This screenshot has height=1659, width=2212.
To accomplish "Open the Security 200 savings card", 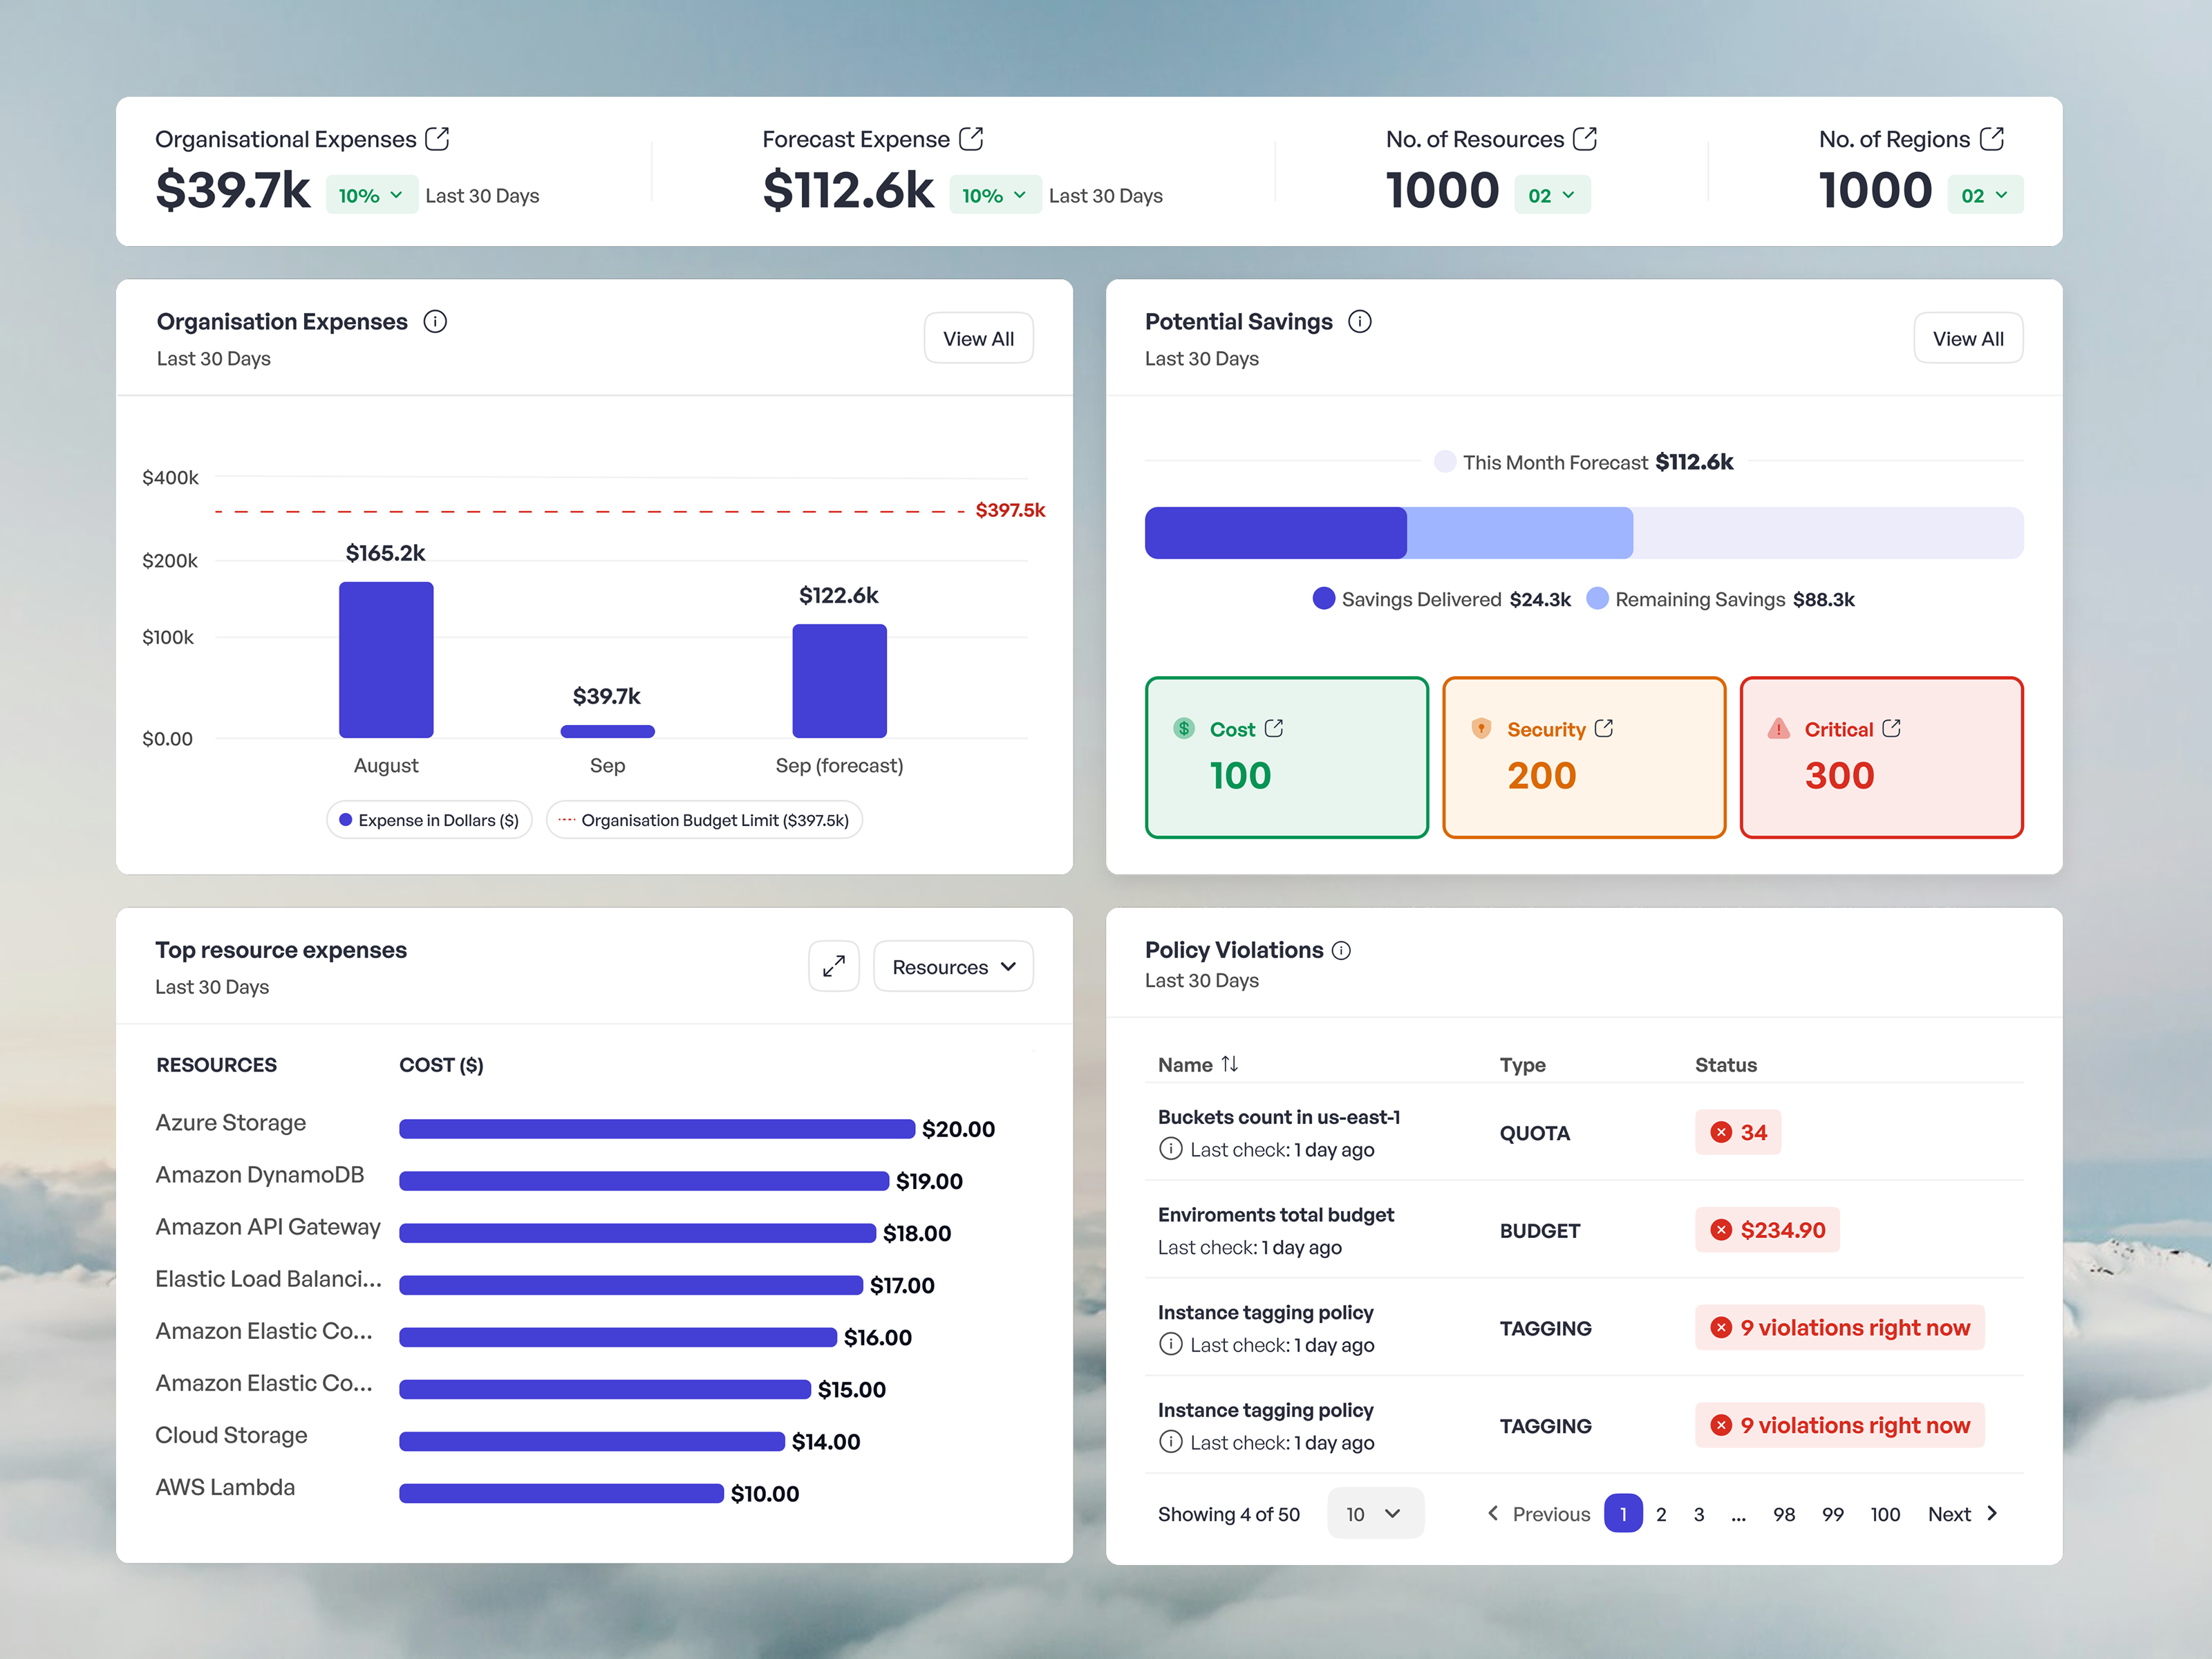I will [x=1584, y=757].
